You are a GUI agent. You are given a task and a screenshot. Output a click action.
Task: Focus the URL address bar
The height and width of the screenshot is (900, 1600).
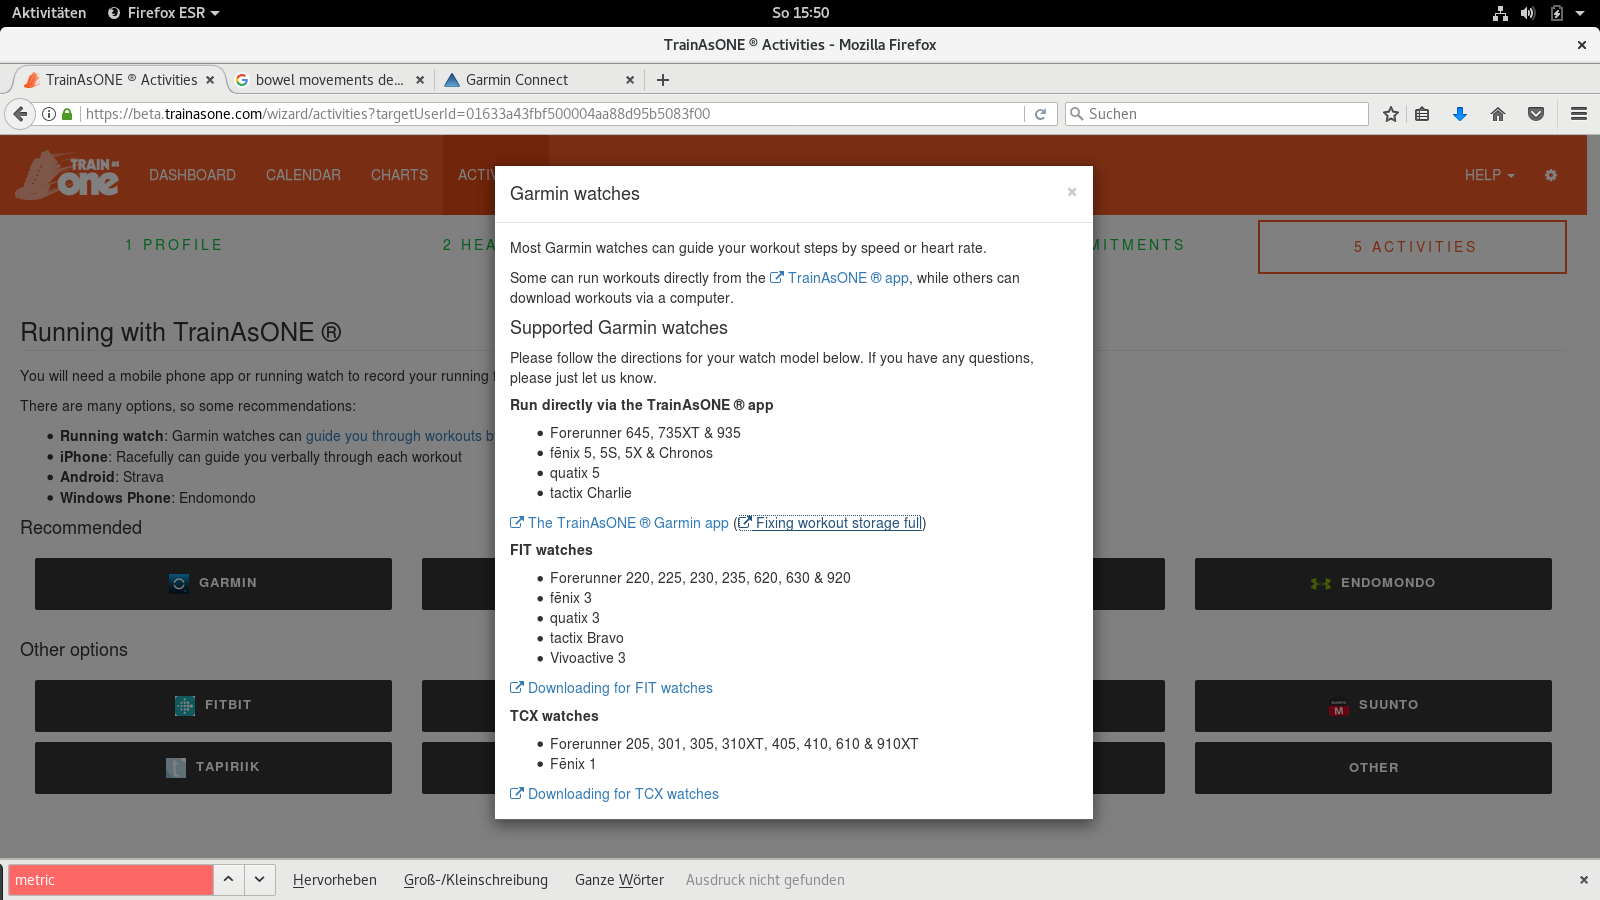point(550,114)
